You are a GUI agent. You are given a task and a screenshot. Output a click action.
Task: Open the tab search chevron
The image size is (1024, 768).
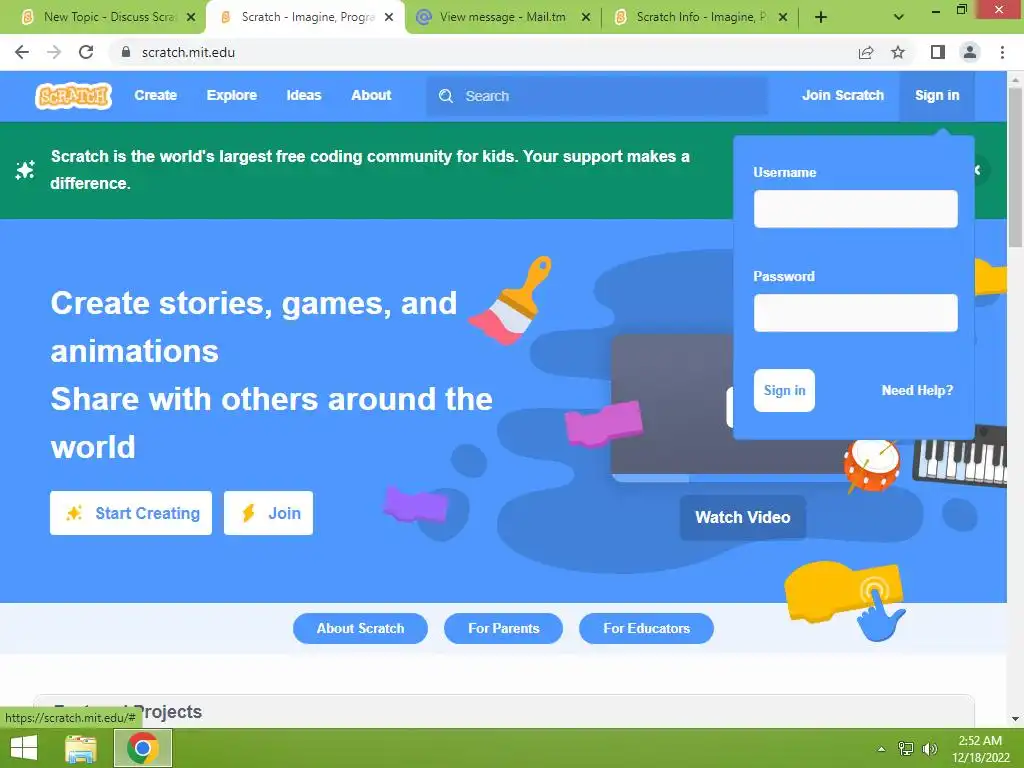[899, 17]
